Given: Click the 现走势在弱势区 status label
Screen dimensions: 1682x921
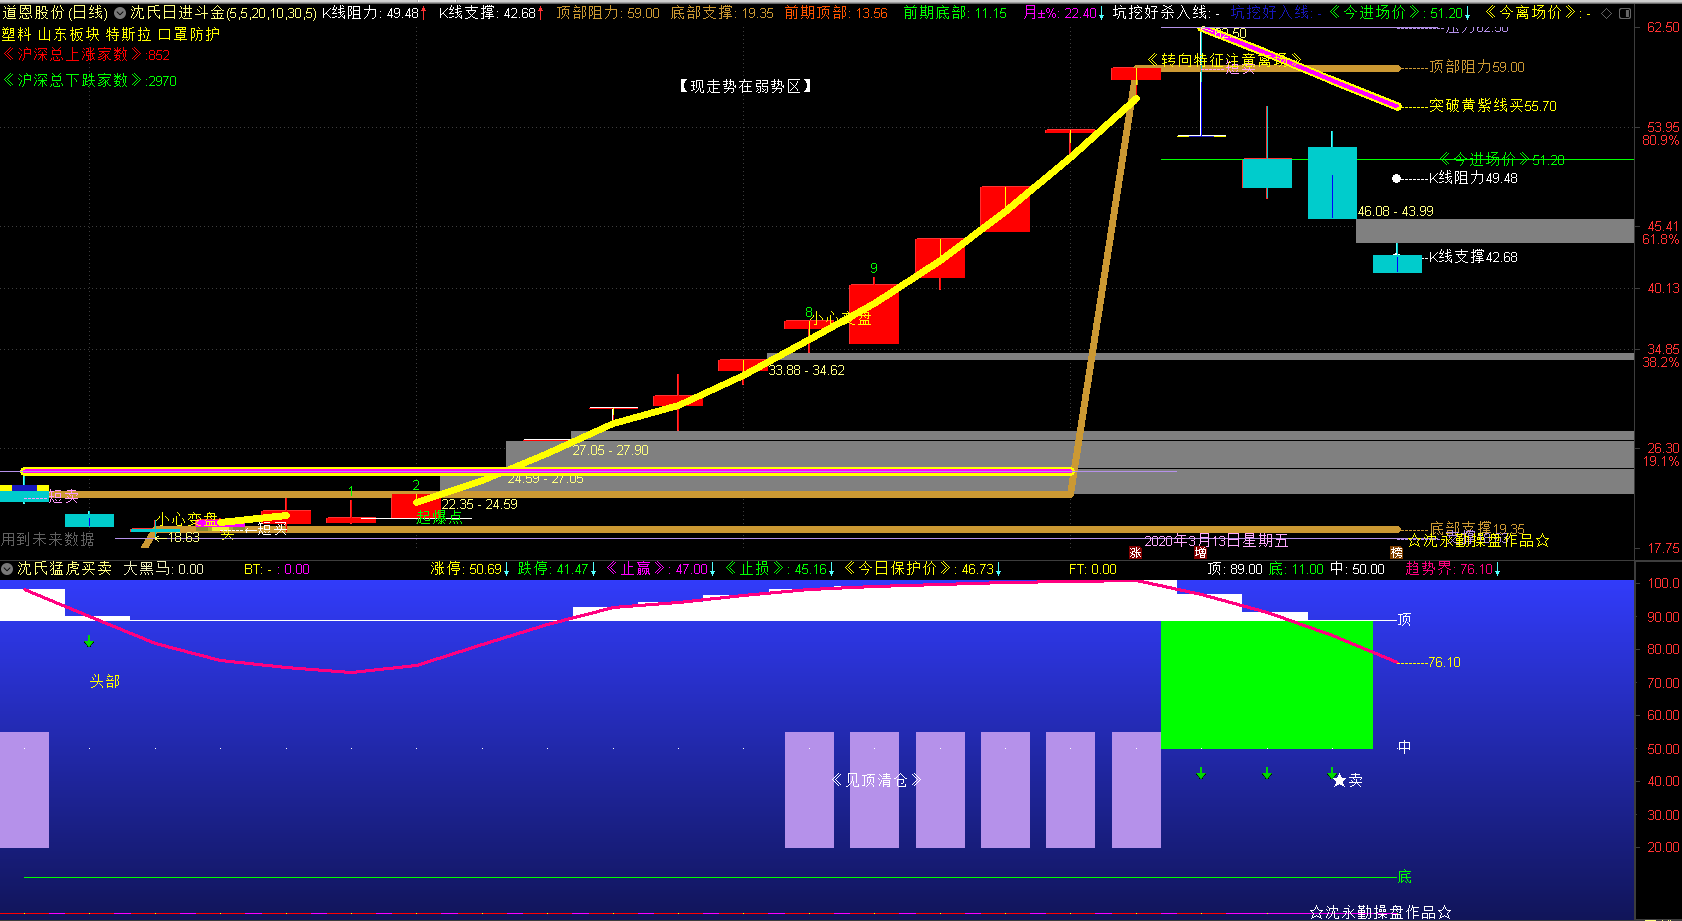Looking at the screenshot, I should pos(745,87).
